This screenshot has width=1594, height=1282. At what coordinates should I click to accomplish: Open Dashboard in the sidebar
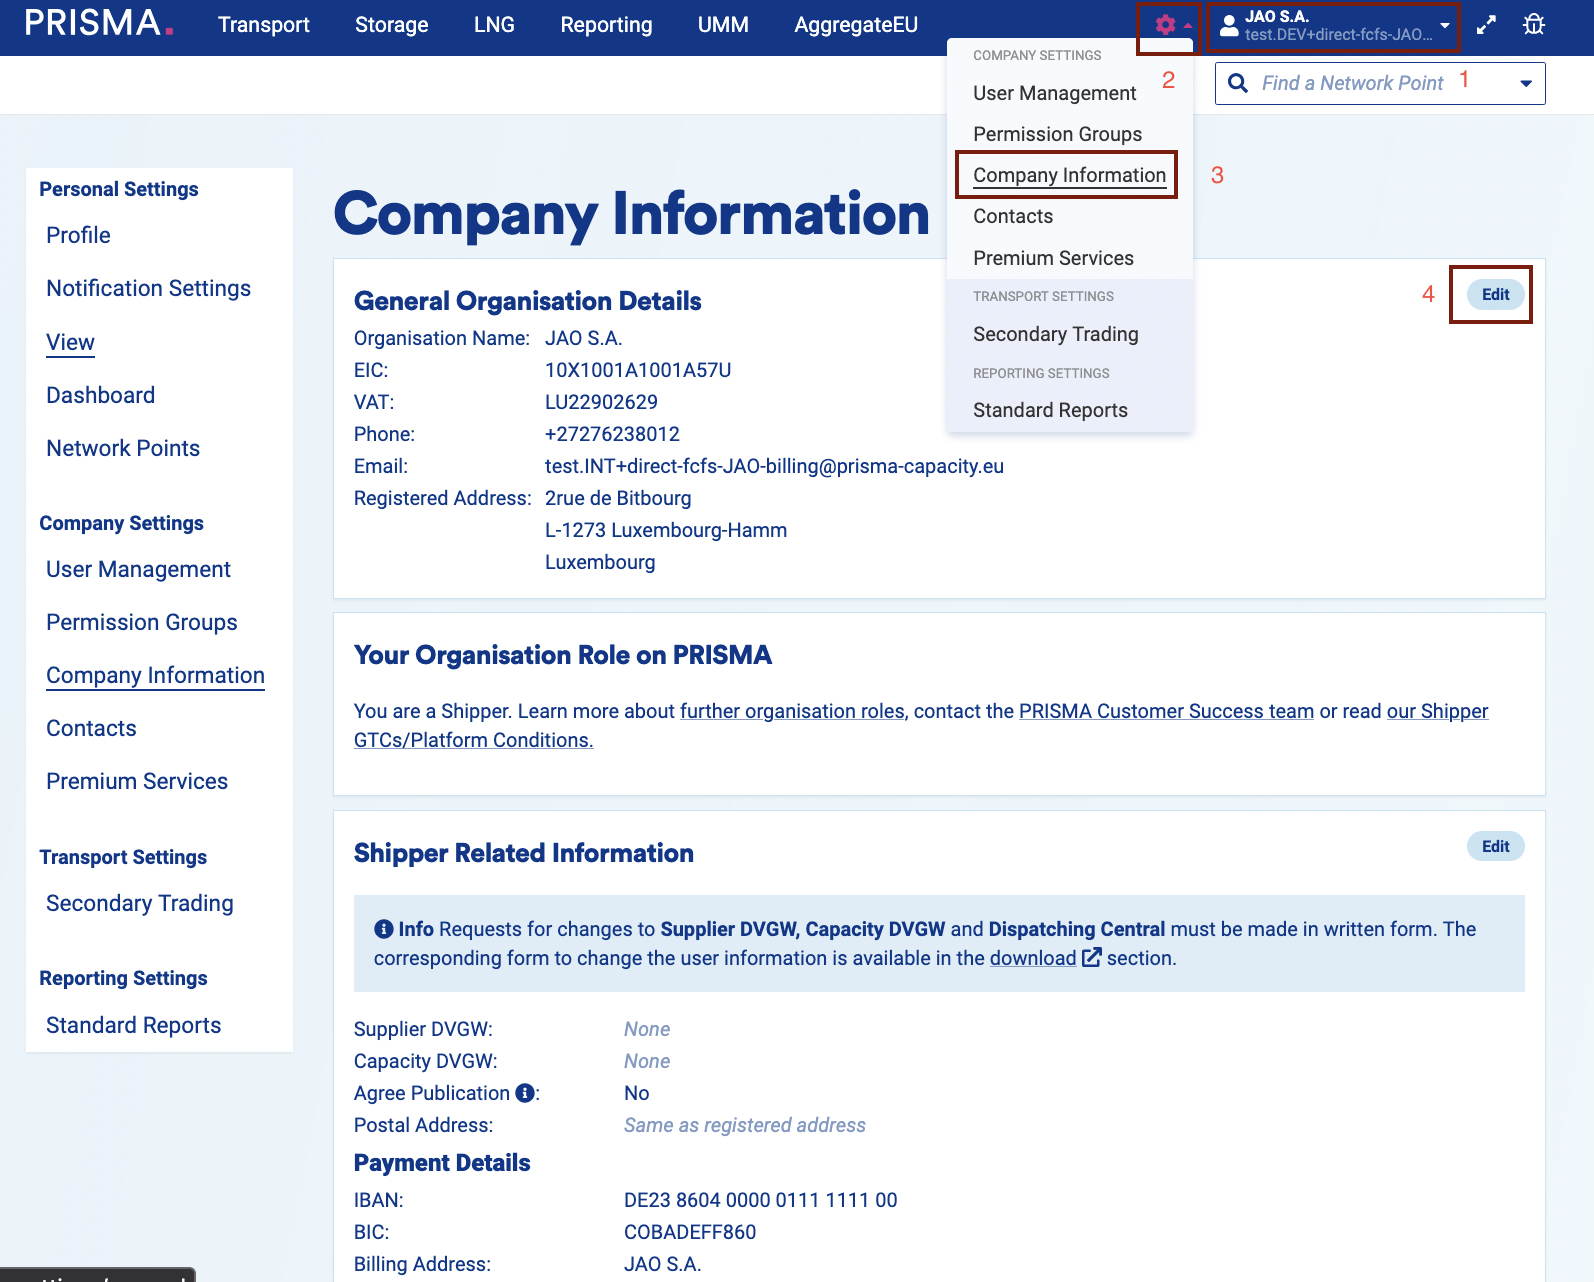point(100,395)
